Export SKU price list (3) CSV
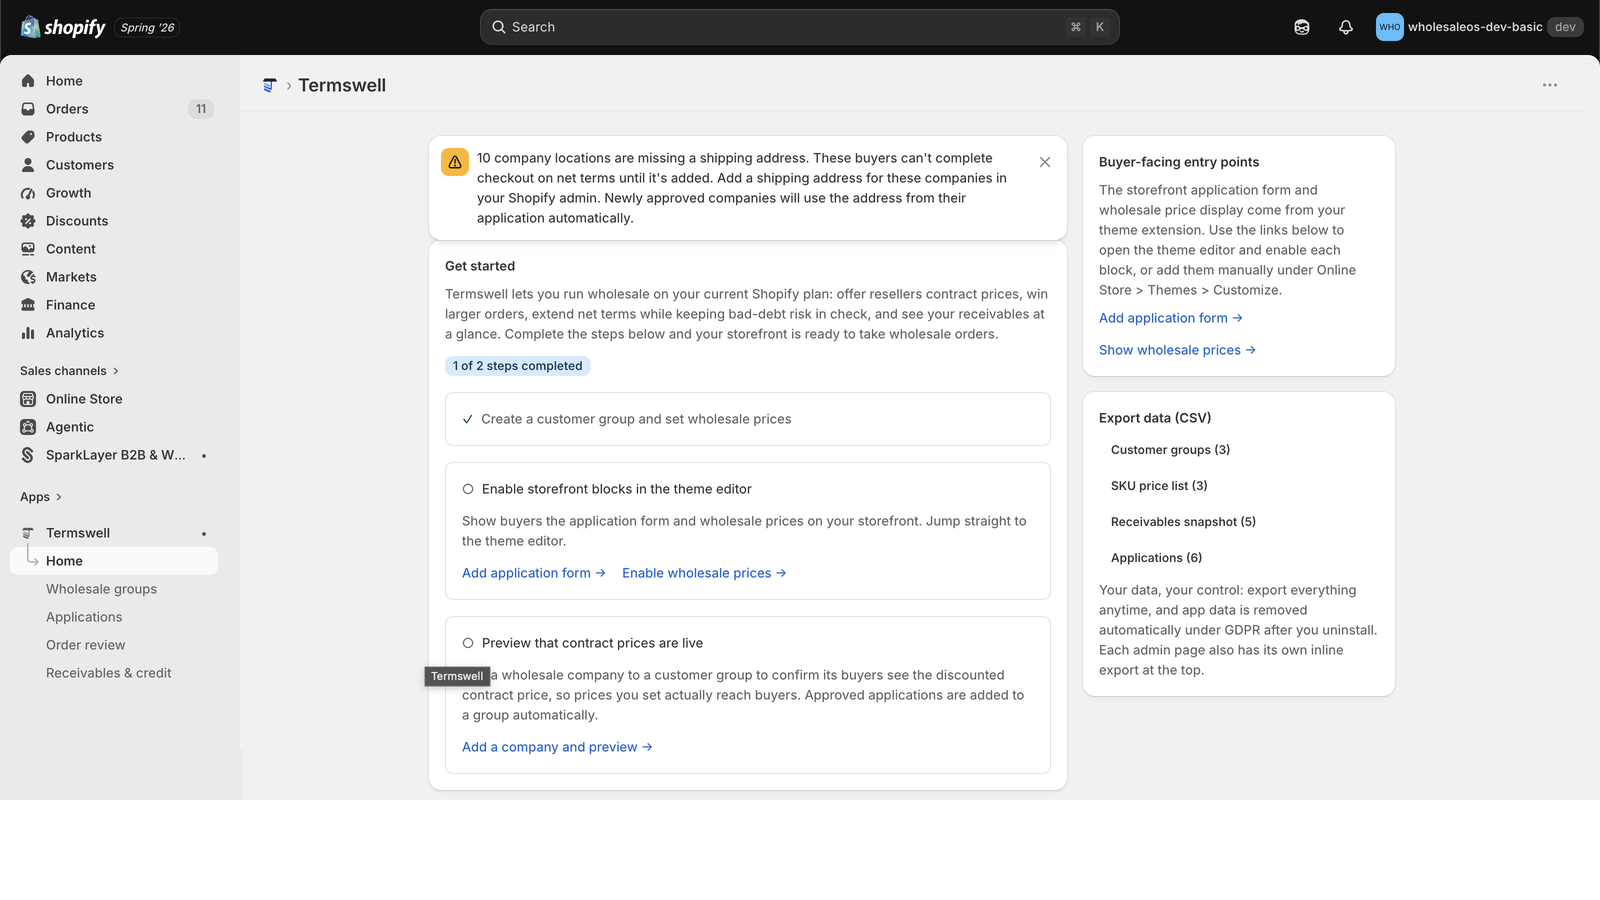Screen dimensions: 1600x900 1159,486
